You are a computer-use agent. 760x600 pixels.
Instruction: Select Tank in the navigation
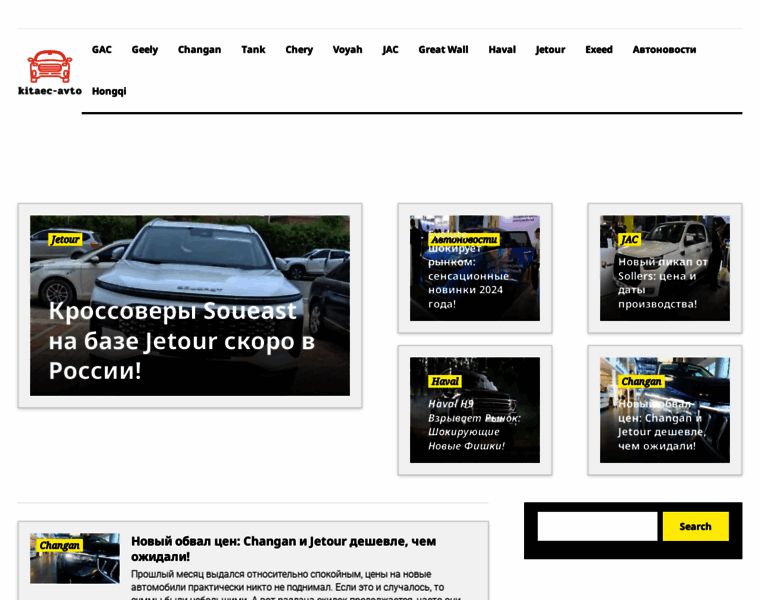pos(253,49)
